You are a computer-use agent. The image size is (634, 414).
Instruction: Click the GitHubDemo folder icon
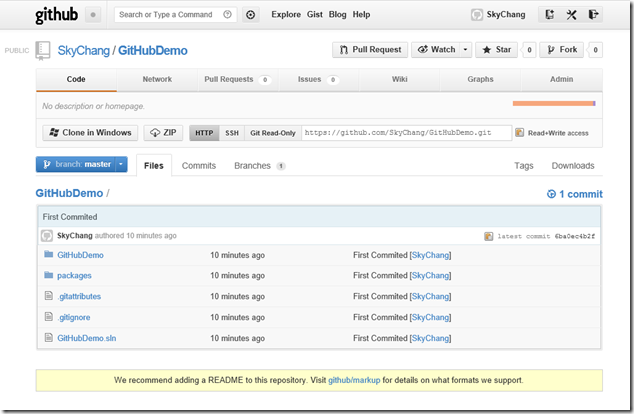click(x=49, y=254)
